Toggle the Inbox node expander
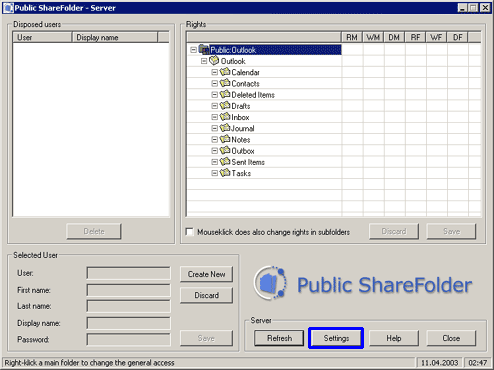Screen dimensions: 494x370 215,117
